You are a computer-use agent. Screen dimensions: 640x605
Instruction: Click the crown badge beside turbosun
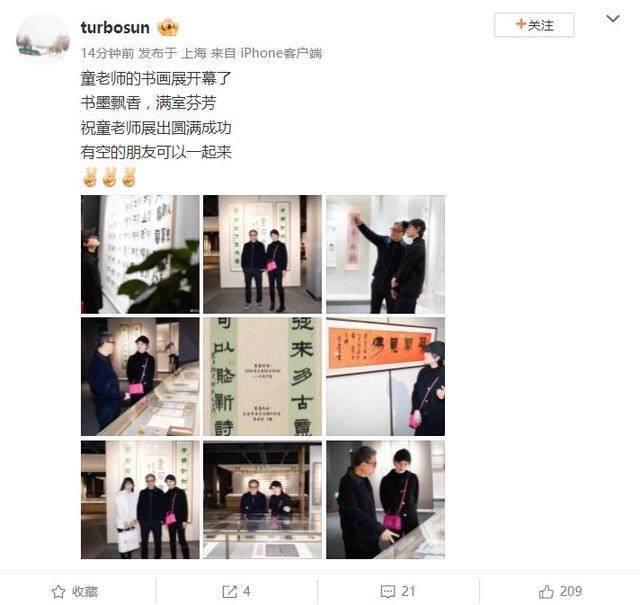(169, 27)
